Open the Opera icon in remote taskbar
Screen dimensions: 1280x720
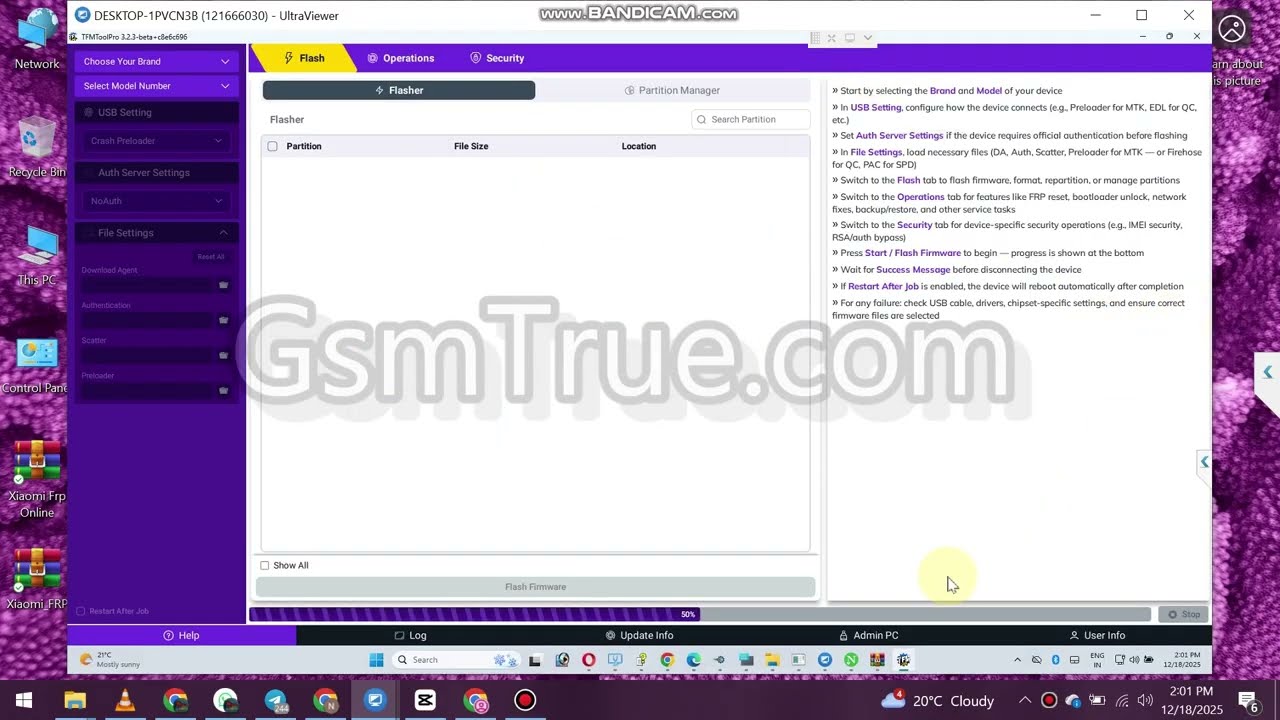pos(588,660)
